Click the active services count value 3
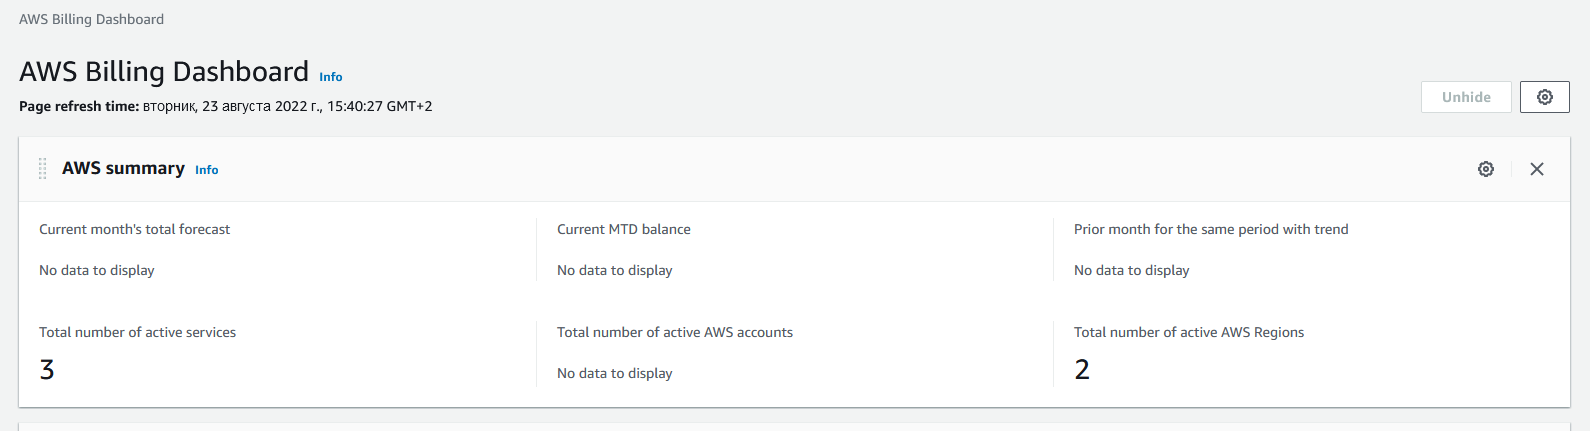Viewport: 1590px width, 431px height. (x=47, y=370)
